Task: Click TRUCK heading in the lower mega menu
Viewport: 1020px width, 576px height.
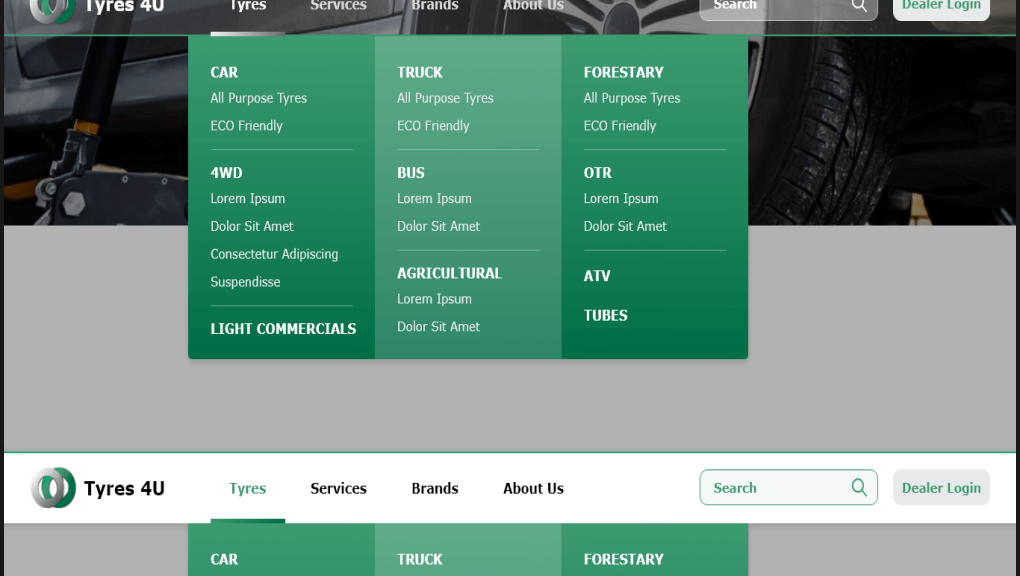Action: pos(420,559)
